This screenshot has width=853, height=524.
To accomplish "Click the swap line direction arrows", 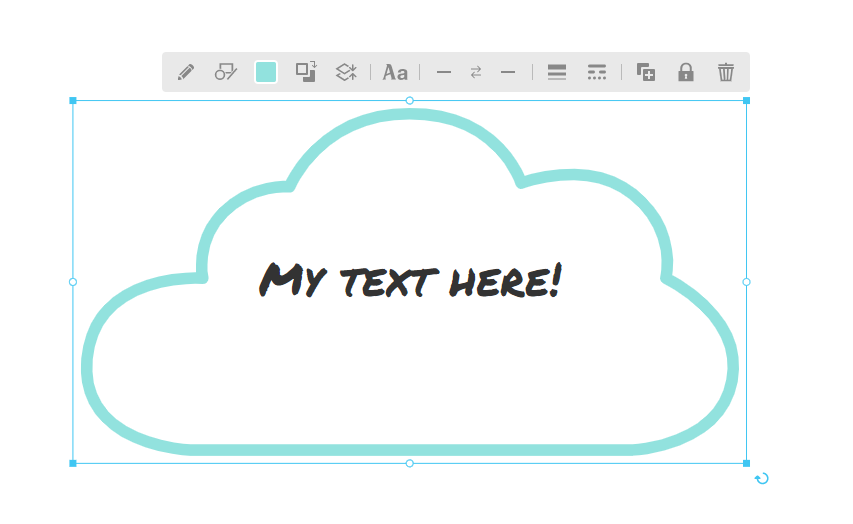I will click(x=476, y=72).
